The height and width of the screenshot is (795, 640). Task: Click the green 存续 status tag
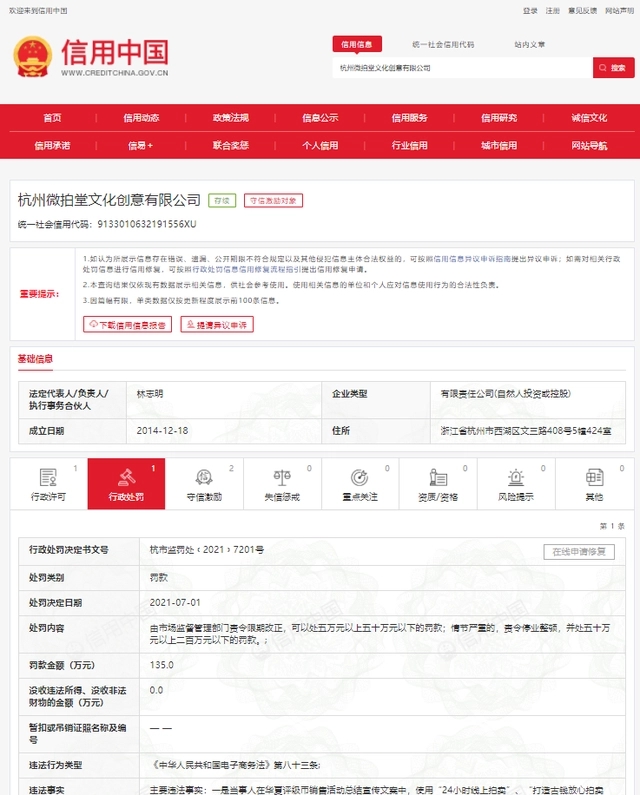[222, 201]
